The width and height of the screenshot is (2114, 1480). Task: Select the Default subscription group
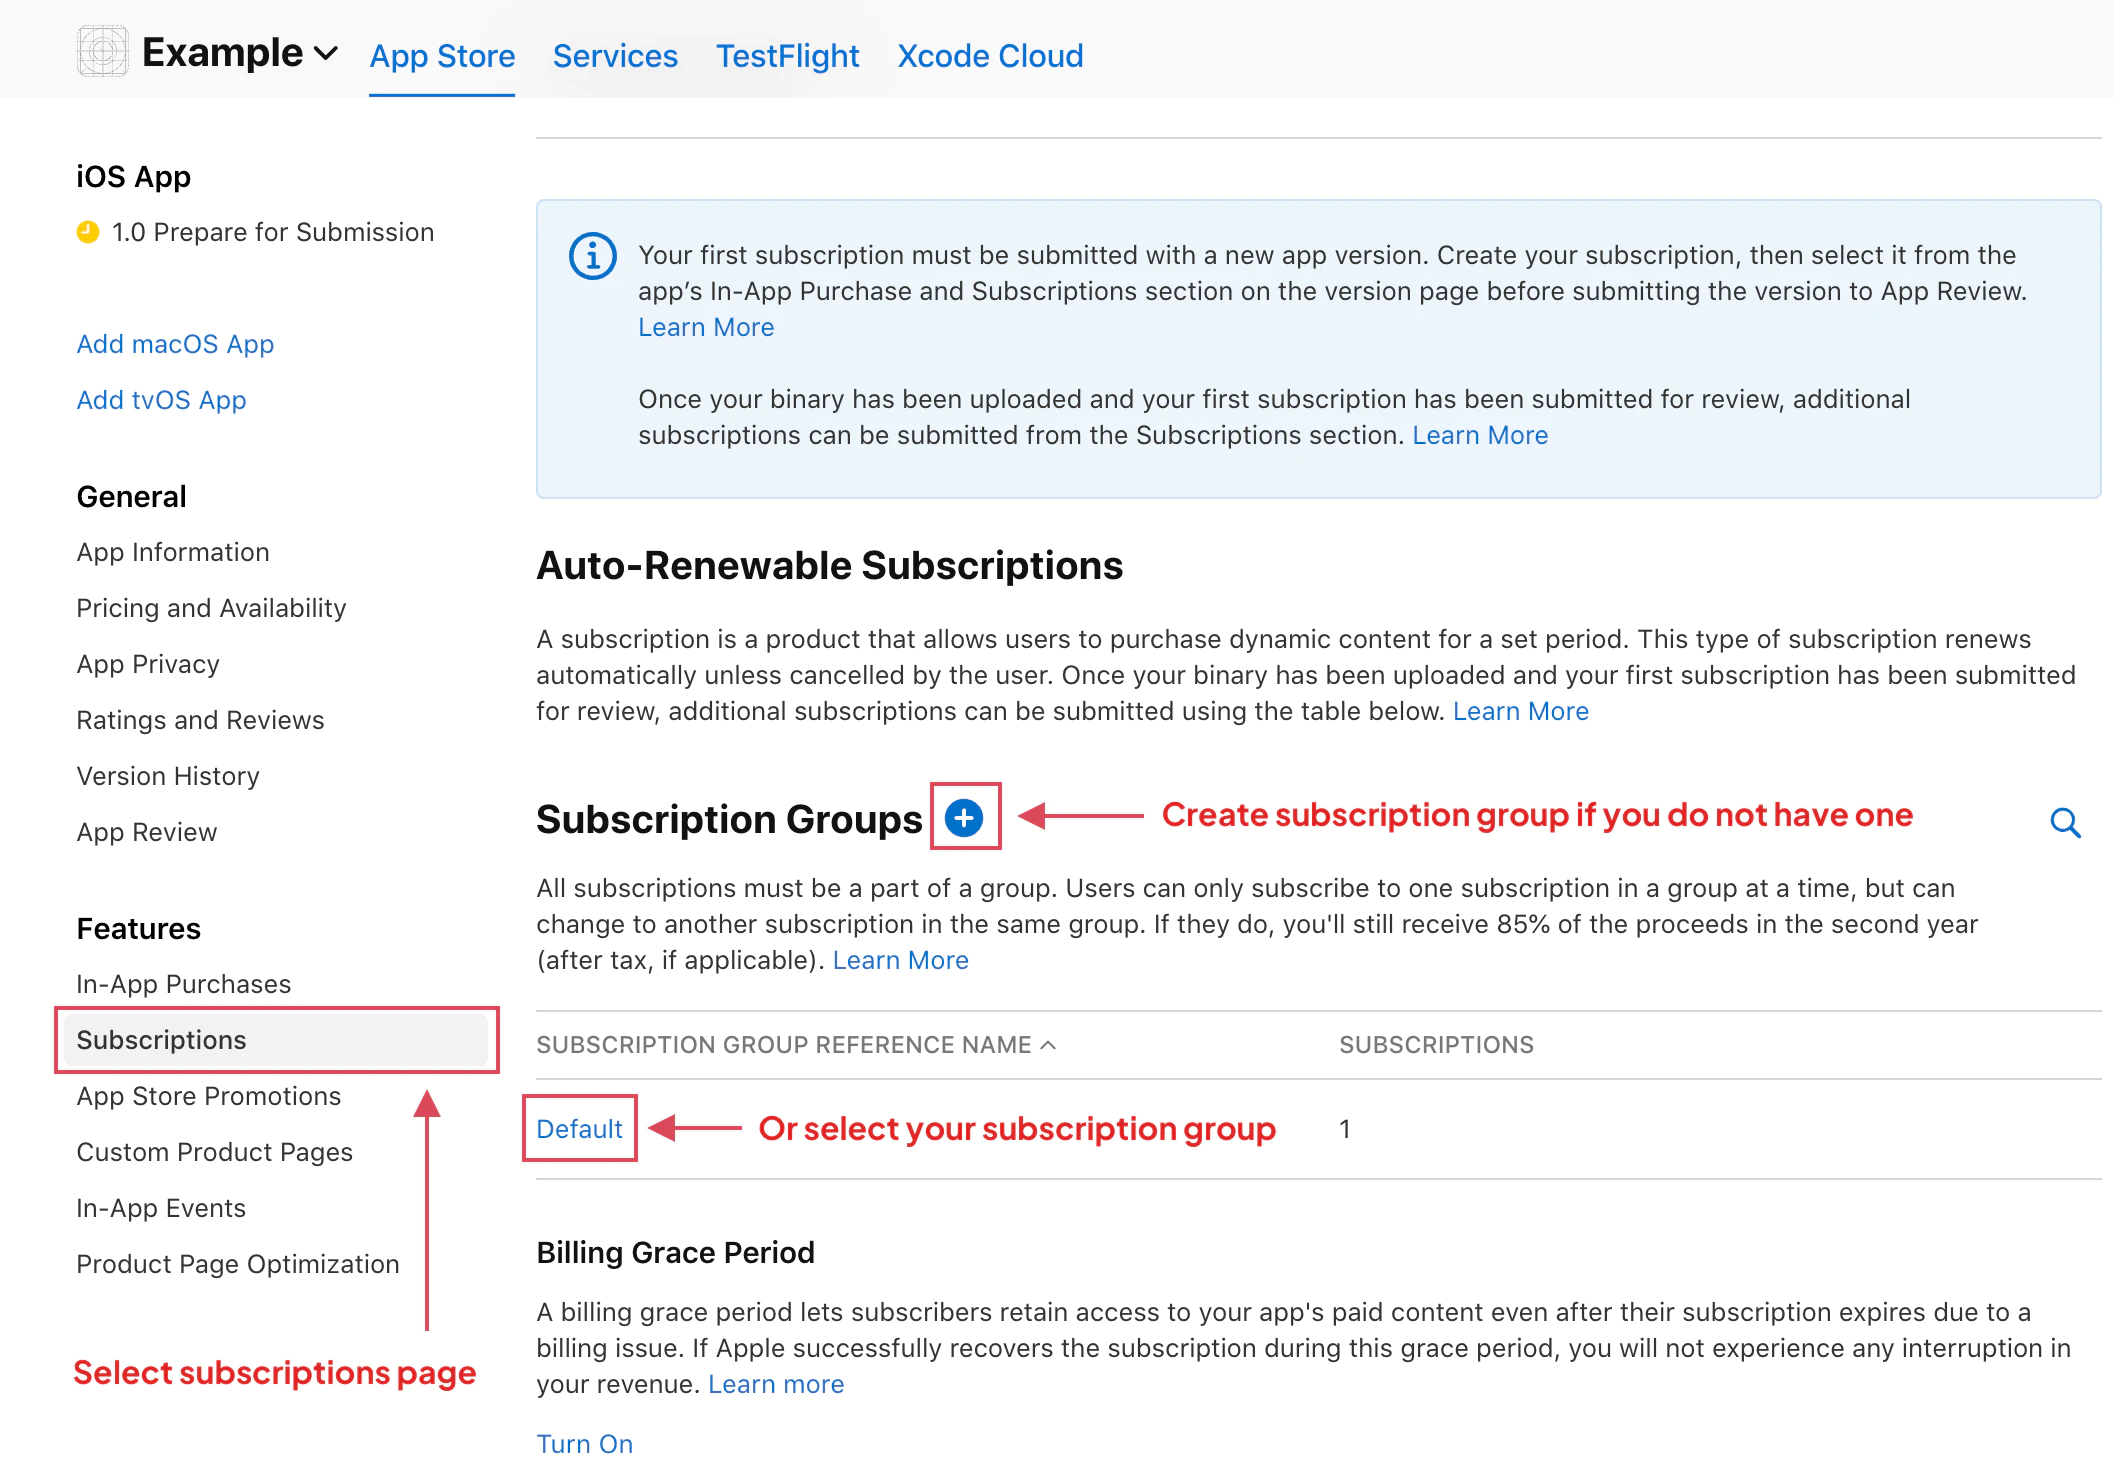[578, 1128]
